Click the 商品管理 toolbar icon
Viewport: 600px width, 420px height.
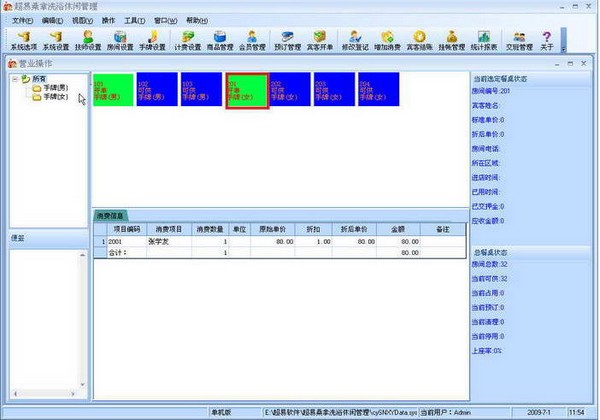pos(219,40)
